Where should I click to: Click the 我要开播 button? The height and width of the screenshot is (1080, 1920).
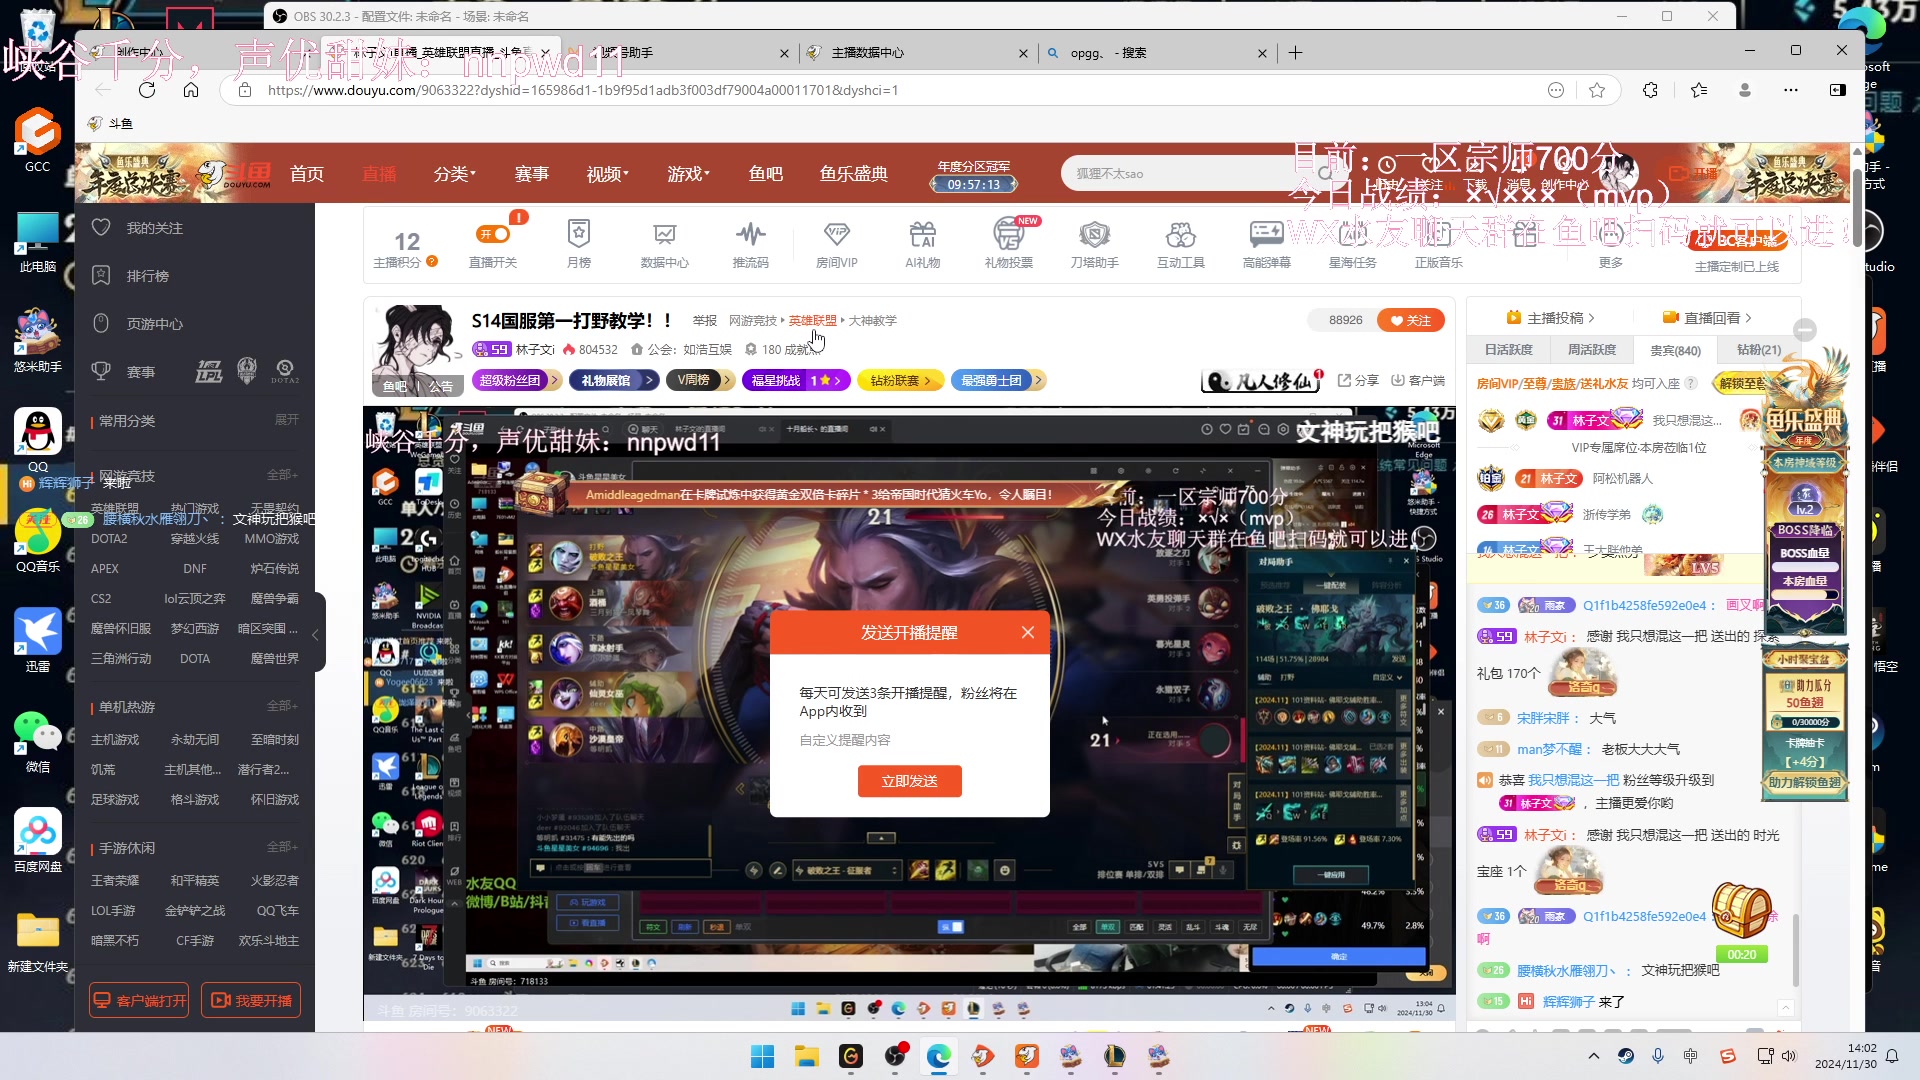coord(251,1000)
